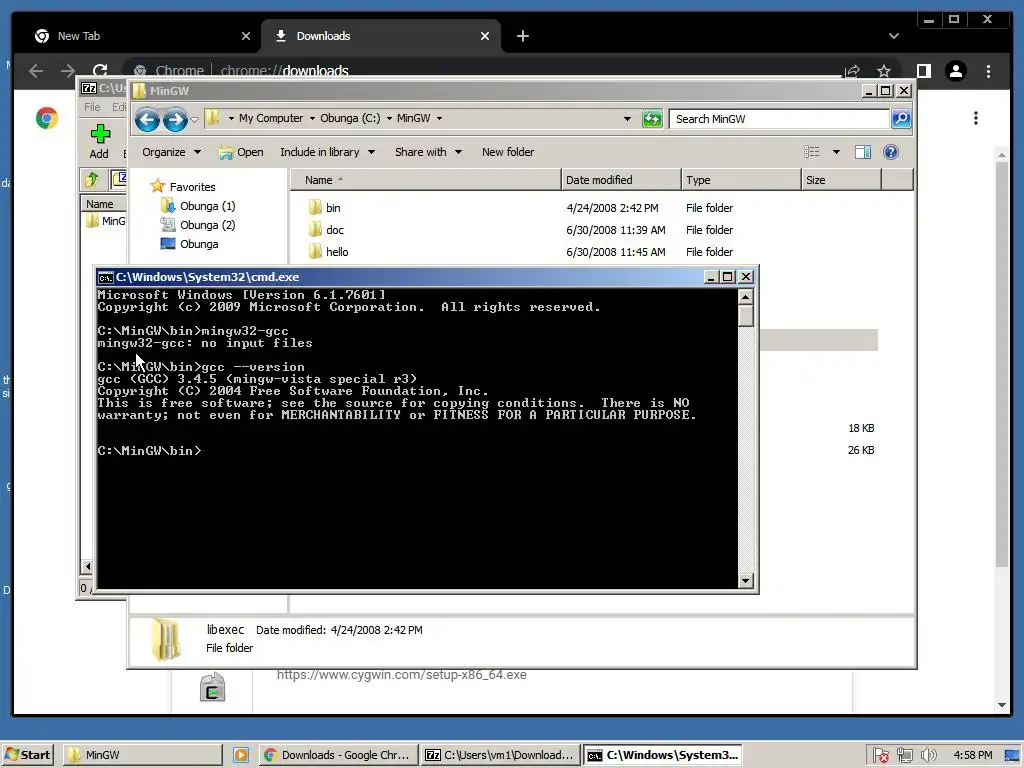The height and width of the screenshot is (768, 1024).
Task: Open a new Chrome tab
Action: coord(522,36)
